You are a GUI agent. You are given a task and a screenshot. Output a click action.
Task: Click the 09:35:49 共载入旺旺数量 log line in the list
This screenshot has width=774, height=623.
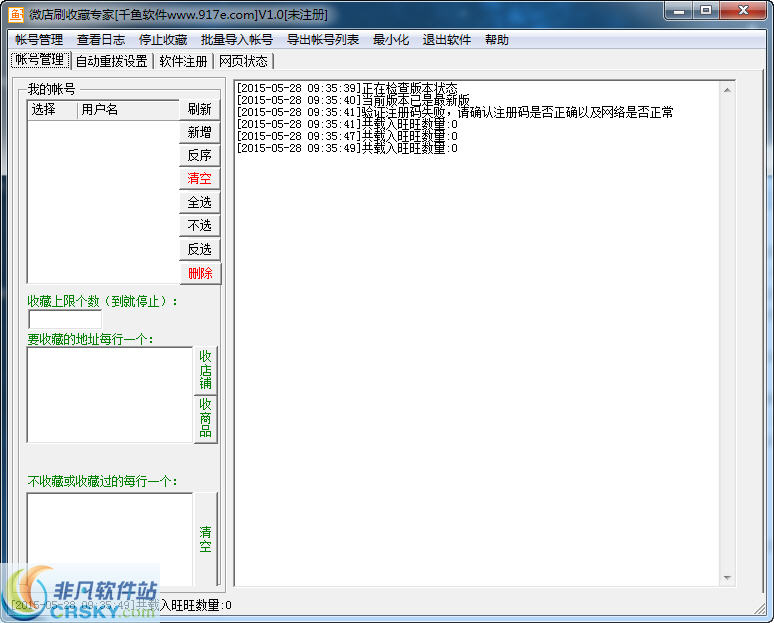coord(347,148)
